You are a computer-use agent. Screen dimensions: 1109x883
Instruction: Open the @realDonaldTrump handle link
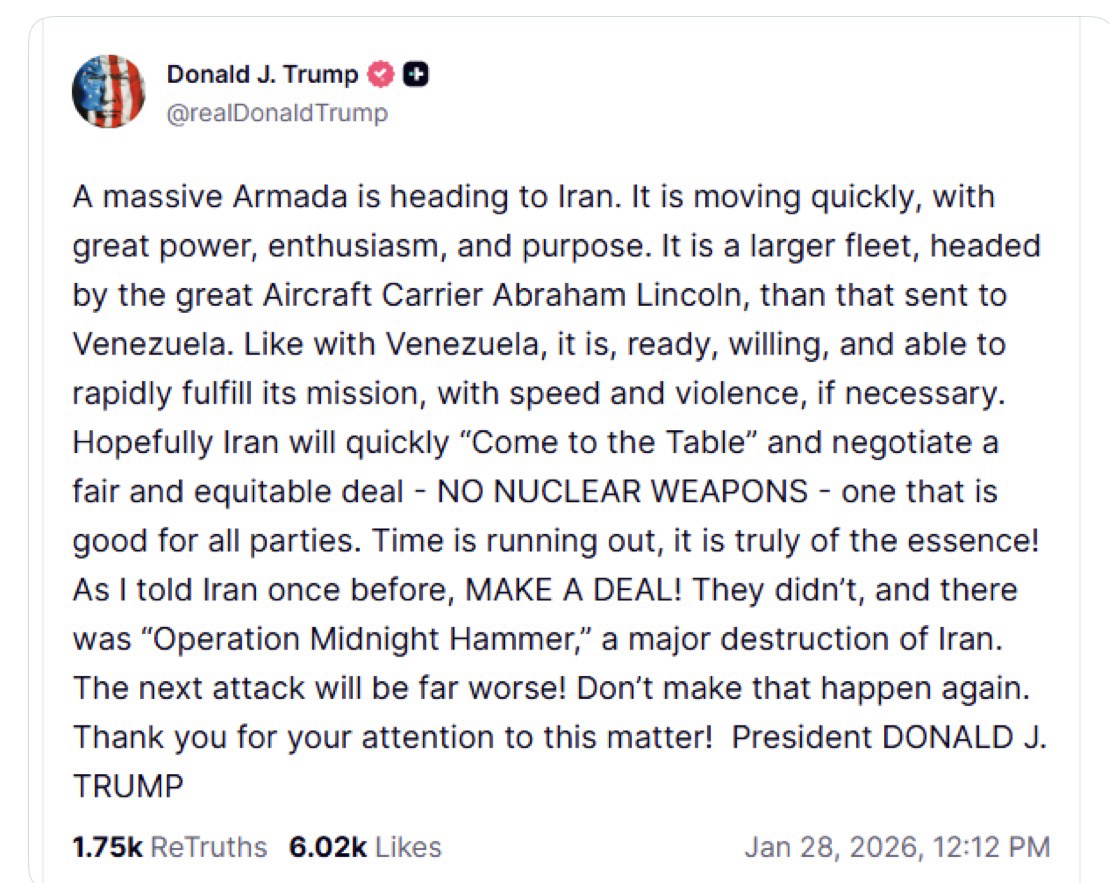(x=277, y=114)
